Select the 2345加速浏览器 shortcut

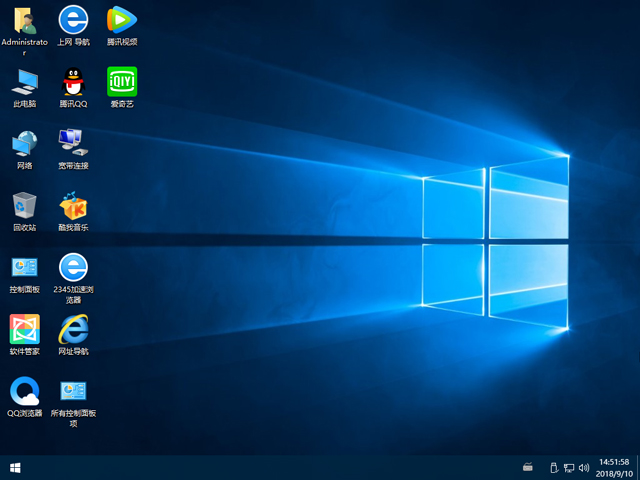point(73,268)
